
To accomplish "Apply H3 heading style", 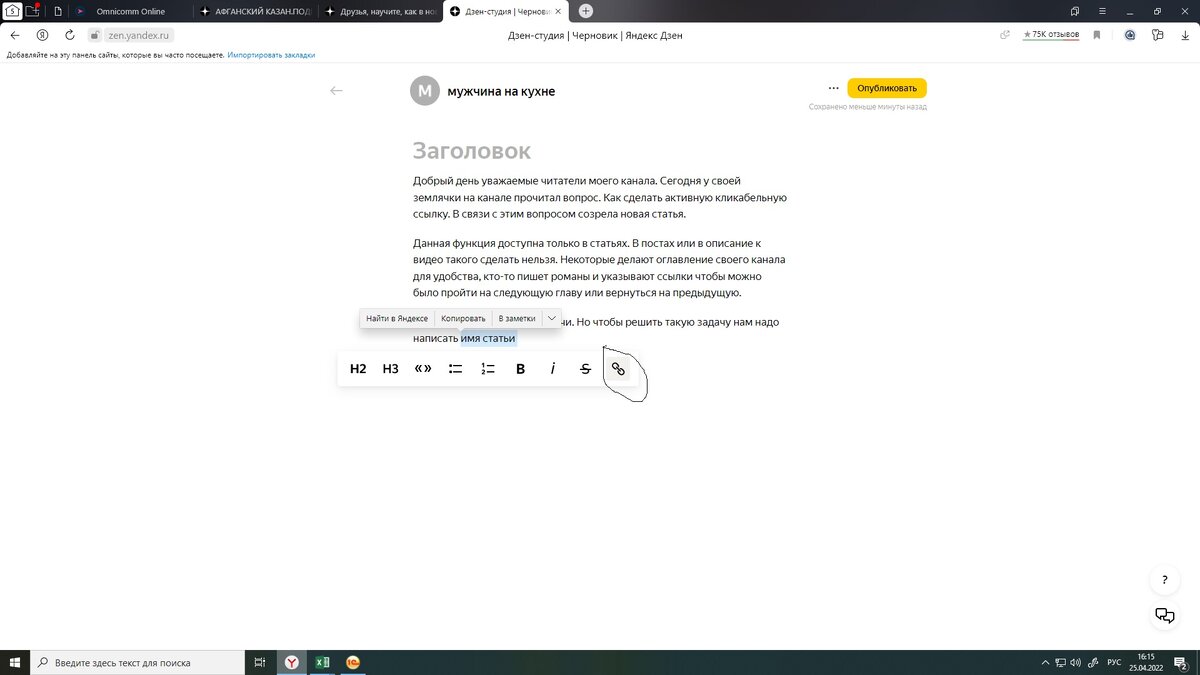I will 390,368.
